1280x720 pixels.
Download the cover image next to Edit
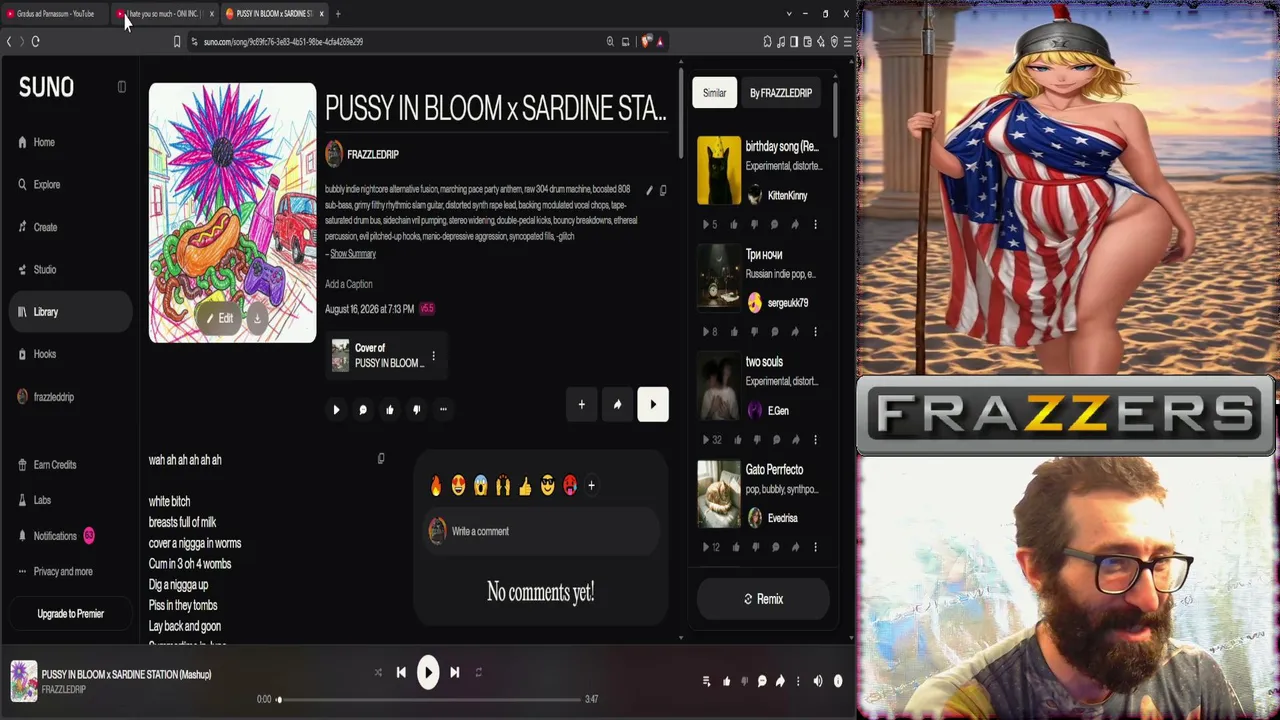[257, 319]
